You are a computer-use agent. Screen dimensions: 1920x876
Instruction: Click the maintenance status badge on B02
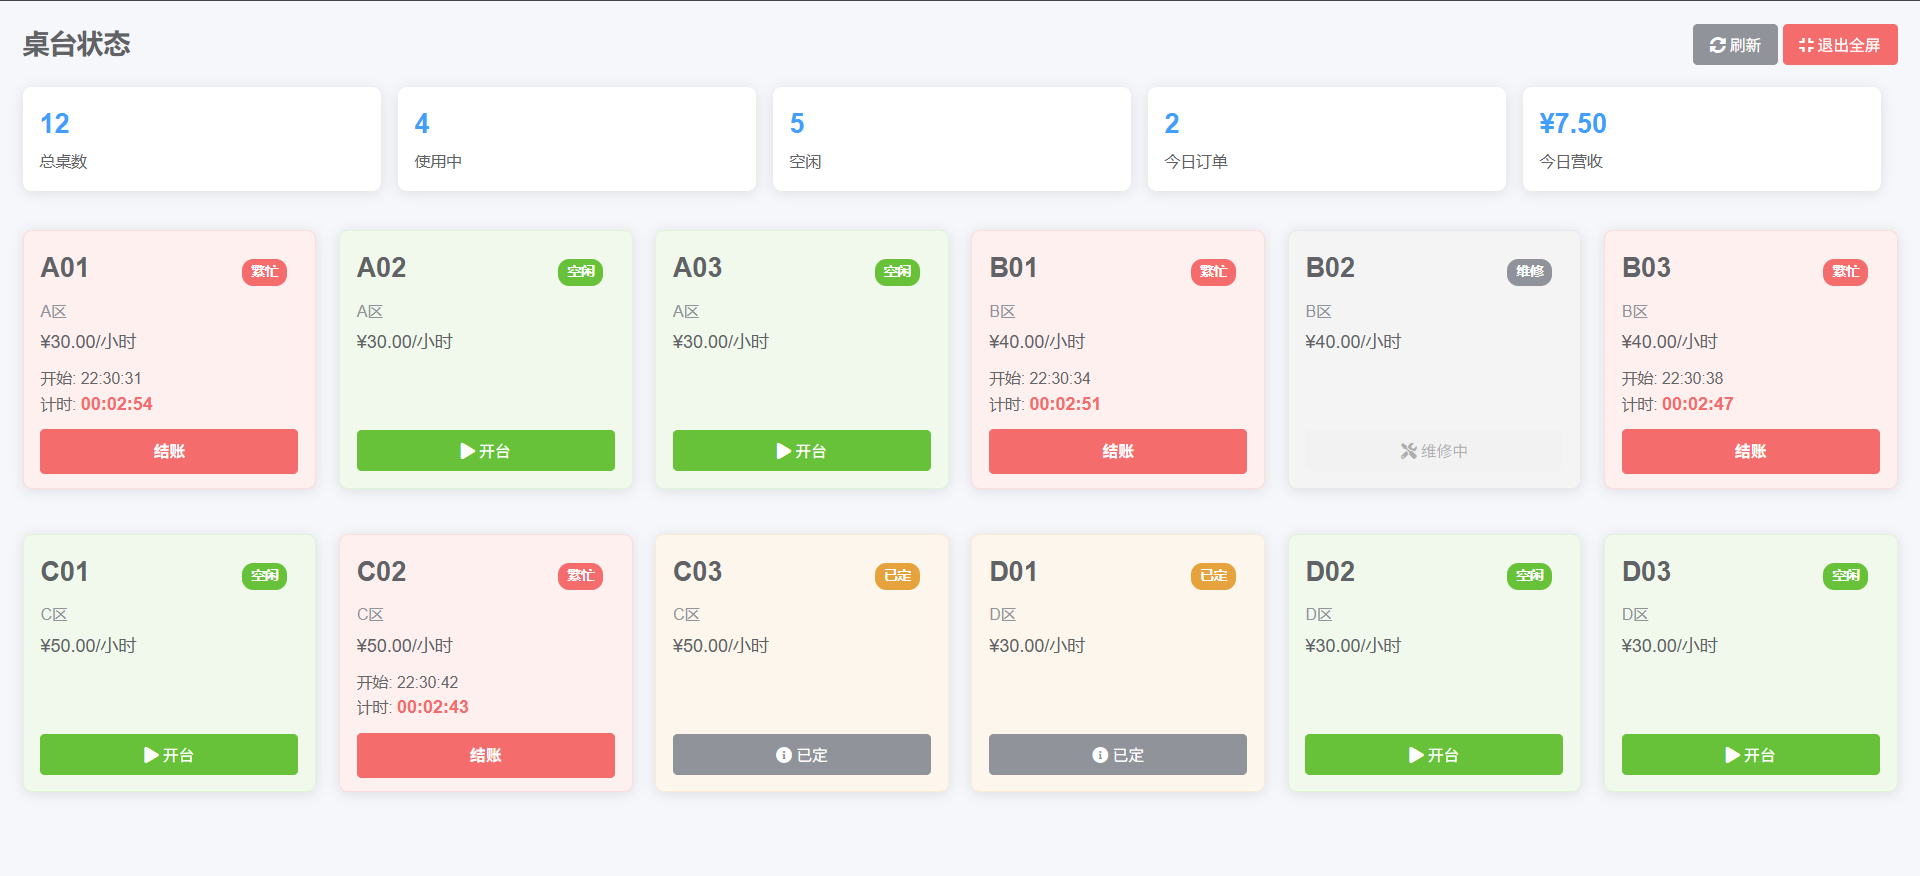coord(1529,272)
